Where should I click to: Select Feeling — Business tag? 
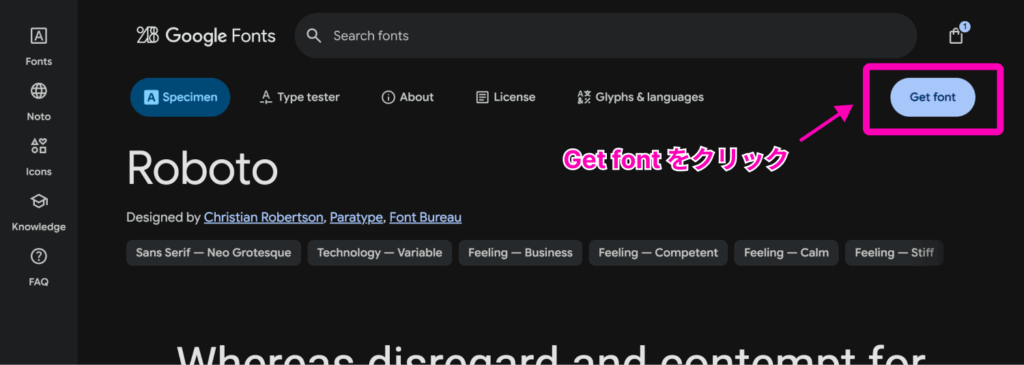click(520, 253)
